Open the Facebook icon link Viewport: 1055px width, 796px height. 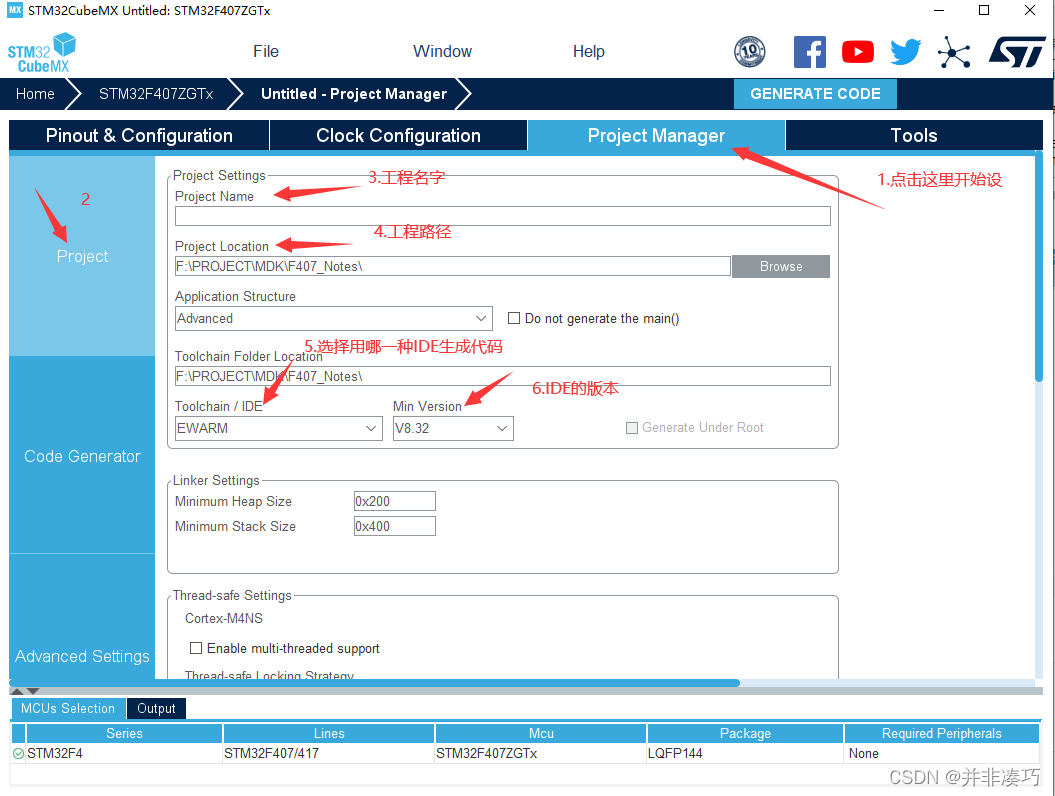pyautogui.click(x=809, y=52)
